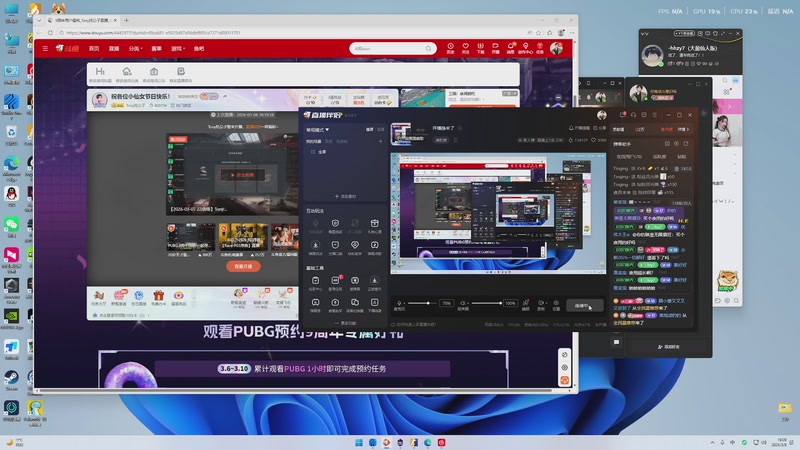Click the microphone icon beside the 70% slider
The width and height of the screenshot is (800, 450).
pyautogui.click(x=399, y=303)
